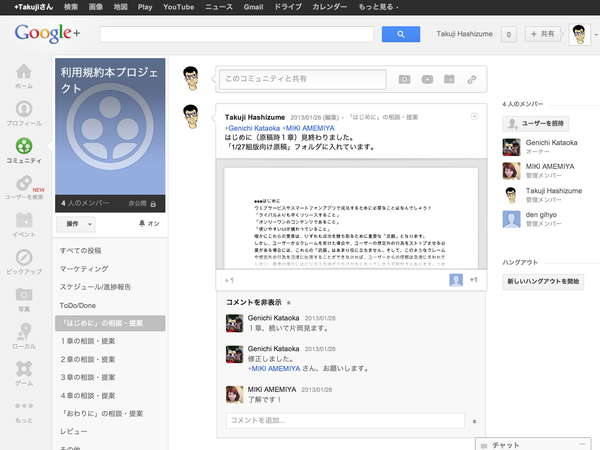Screen dimensions: 600x450
Task: Click the このコミュニティと共有 share box
Action: [303, 79]
